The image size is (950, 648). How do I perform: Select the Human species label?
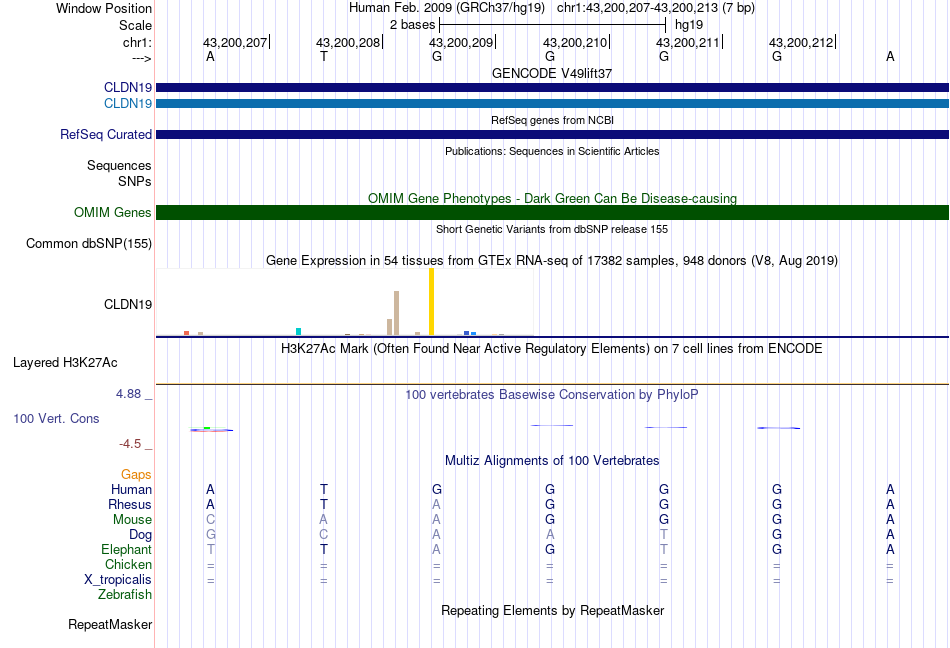[x=131, y=489]
